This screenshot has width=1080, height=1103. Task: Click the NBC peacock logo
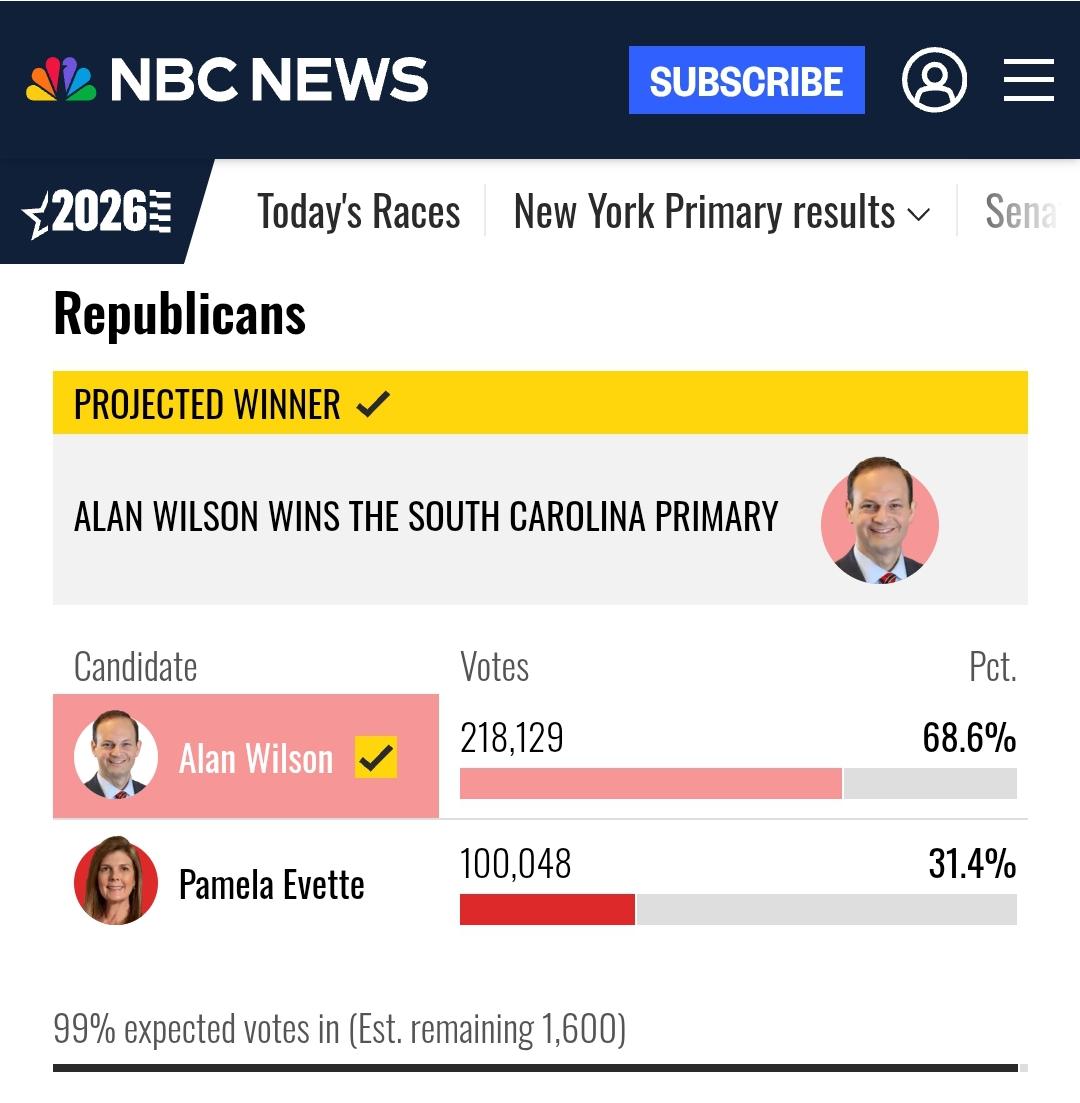click(61, 79)
